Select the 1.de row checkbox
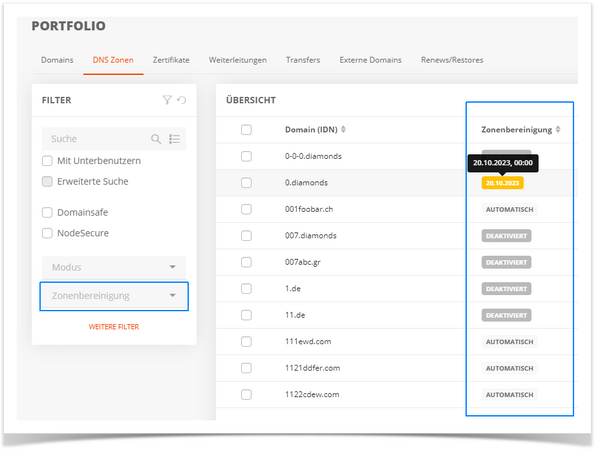The width and height of the screenshot is (600, 452). 246,289
